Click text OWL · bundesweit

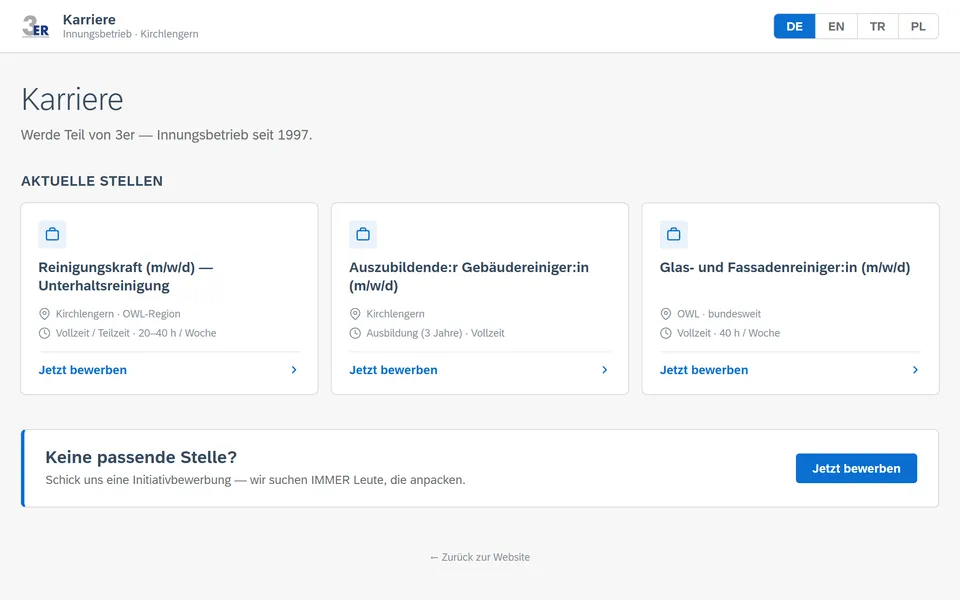point(719,314)
